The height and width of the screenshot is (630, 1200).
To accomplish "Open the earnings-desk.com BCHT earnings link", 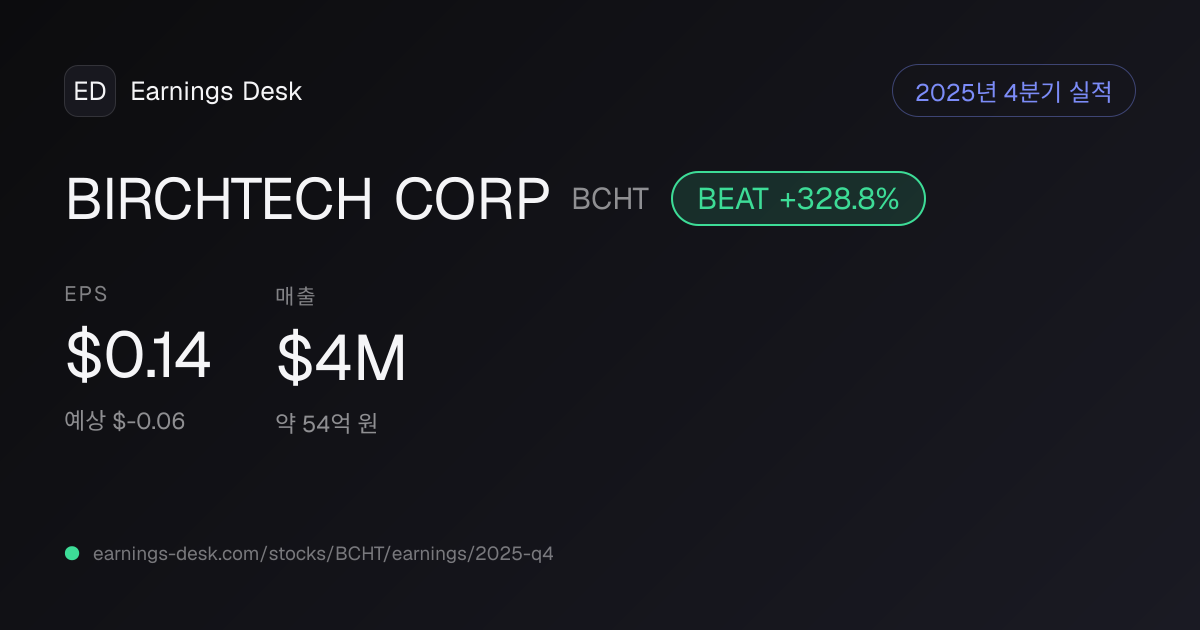I will [323, 553].
